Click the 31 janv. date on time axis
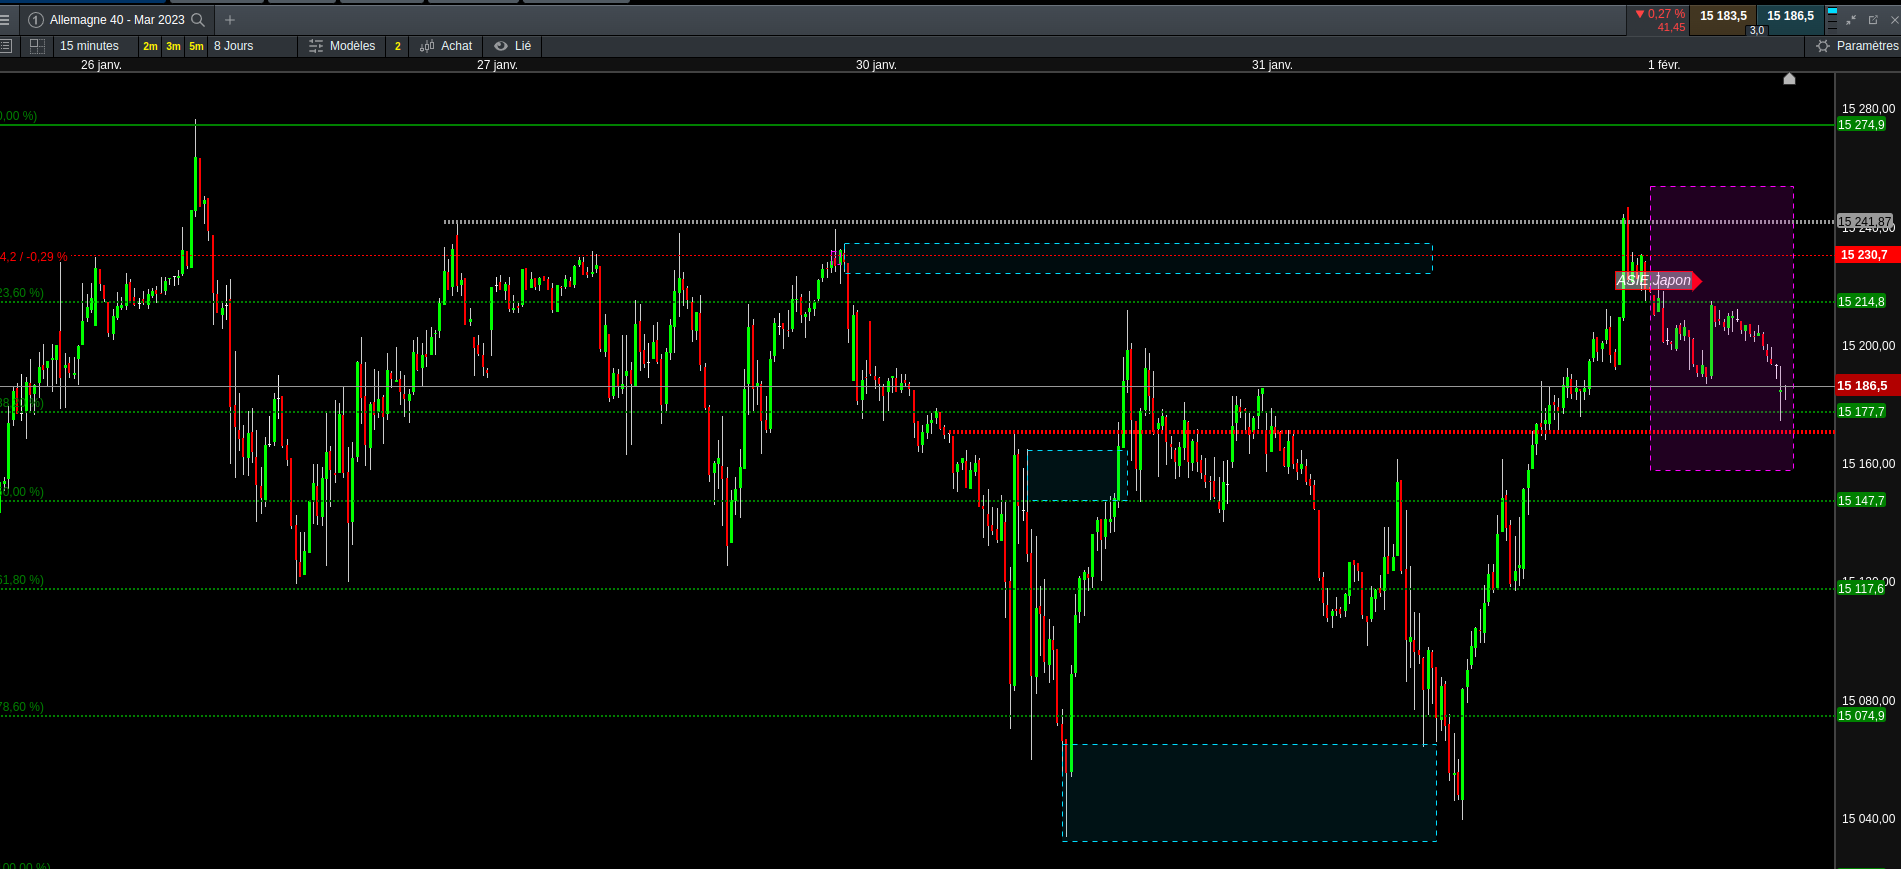 point(1272,65)
